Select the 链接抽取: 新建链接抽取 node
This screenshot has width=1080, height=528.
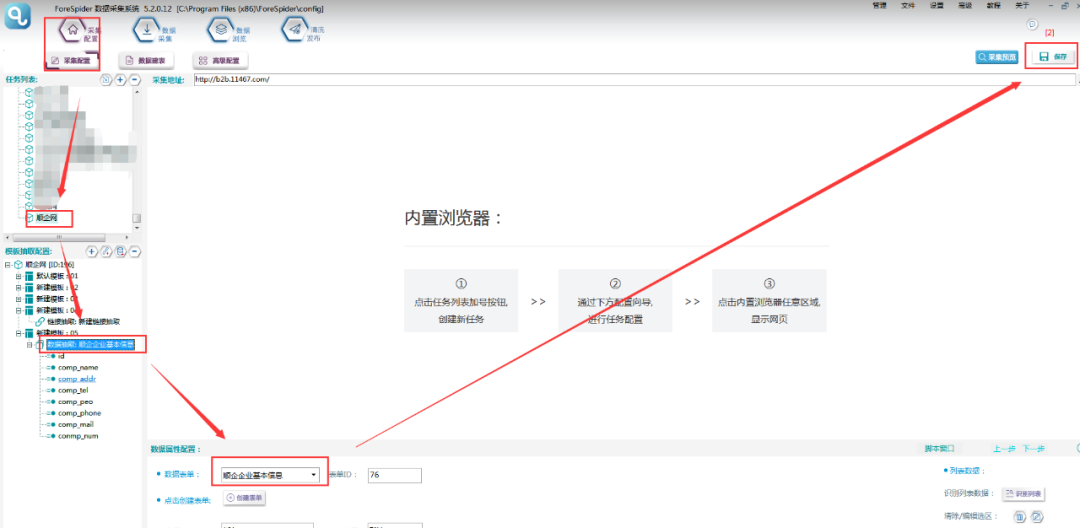(84, 321)
